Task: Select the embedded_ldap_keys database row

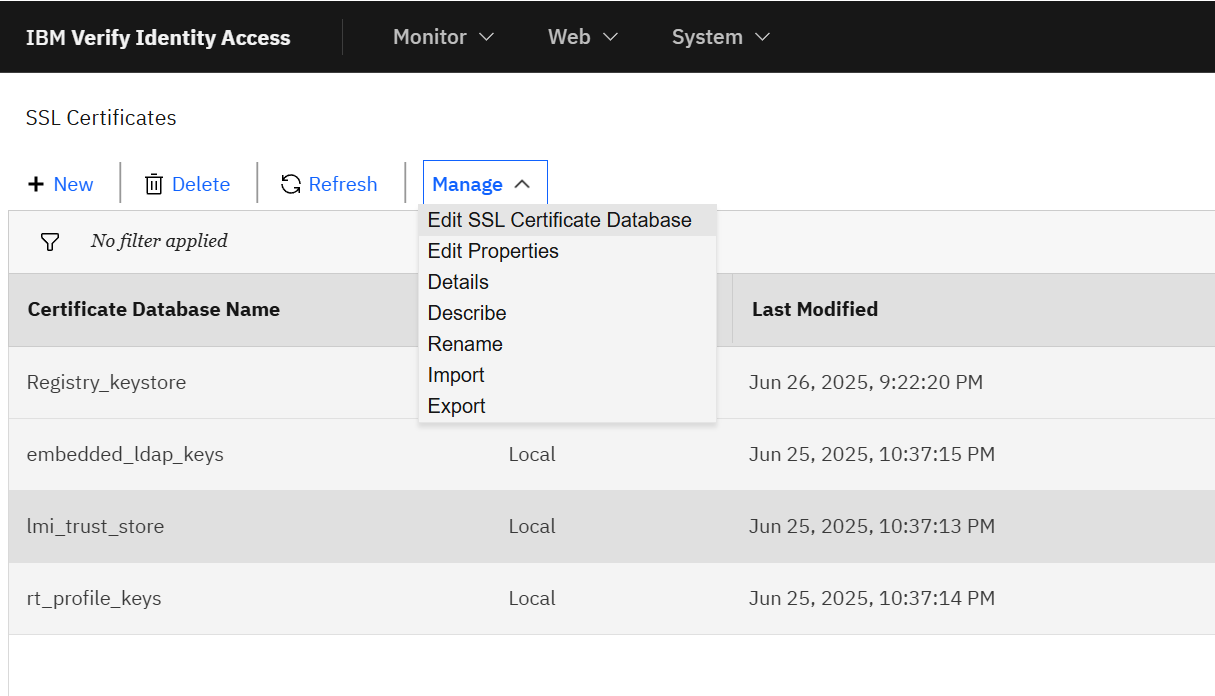Action: click(x=612, y=454)
